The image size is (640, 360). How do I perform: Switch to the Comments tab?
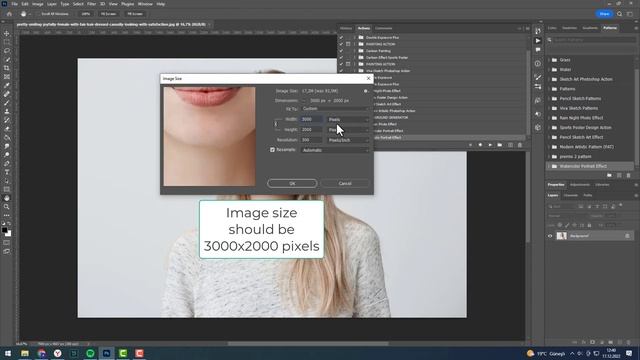(383, 29)
